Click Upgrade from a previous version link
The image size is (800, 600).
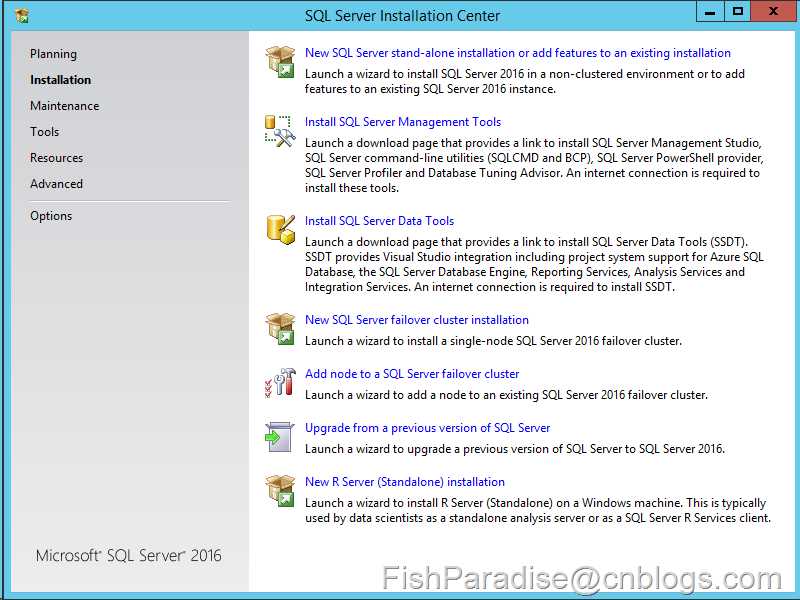[x=428, y=428]
